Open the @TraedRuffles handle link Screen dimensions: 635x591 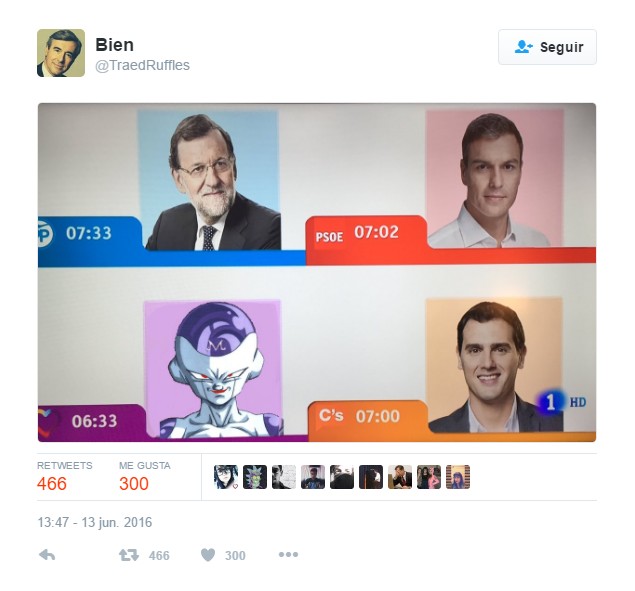click(142, 65)
